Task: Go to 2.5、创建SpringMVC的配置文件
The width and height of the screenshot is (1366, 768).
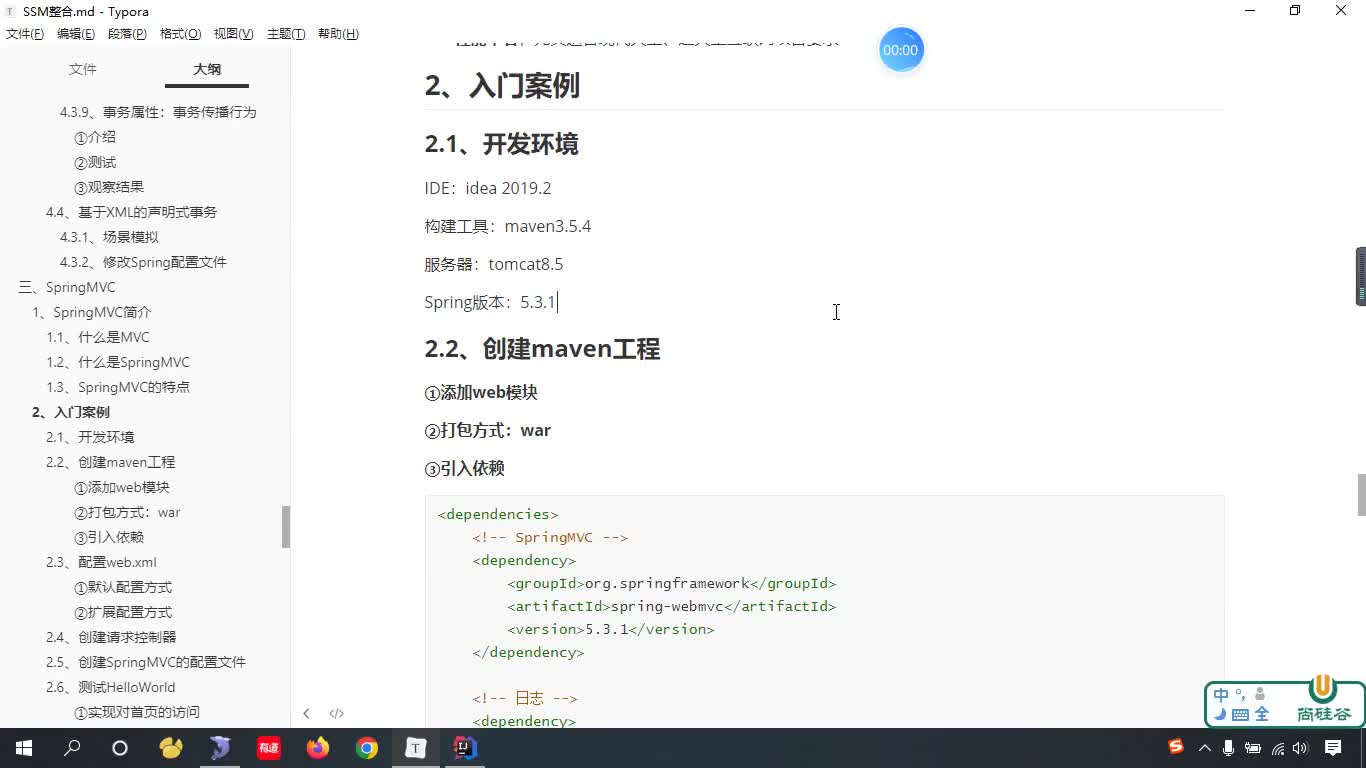Action: [x=146, y=662]
